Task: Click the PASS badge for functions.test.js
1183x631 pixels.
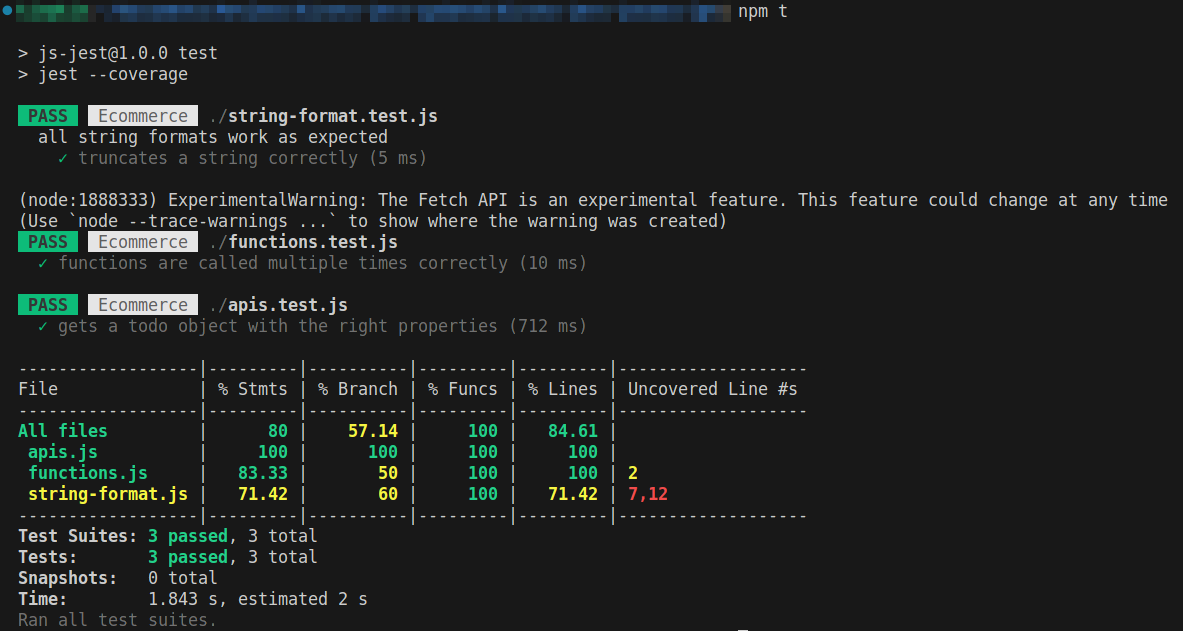Action: [47, 241]
